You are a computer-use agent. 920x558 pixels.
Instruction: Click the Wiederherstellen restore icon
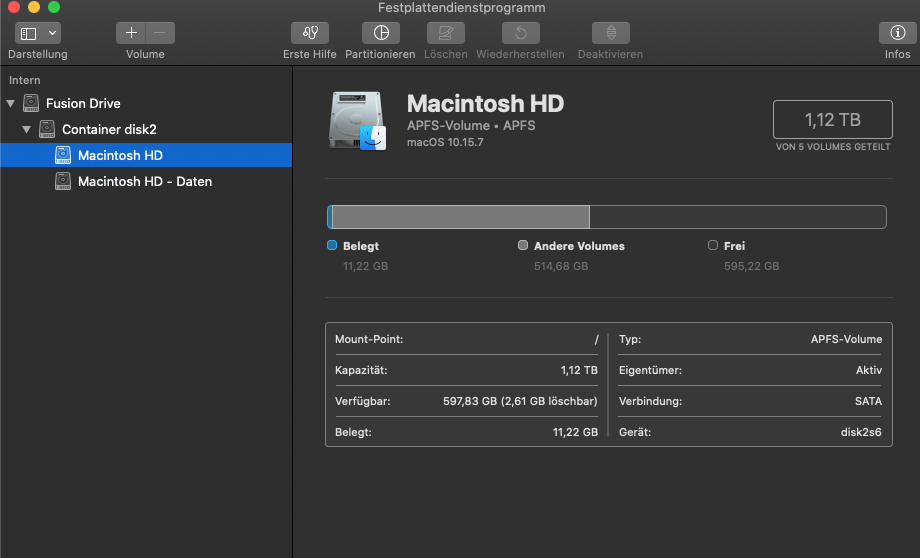click(x=520, y=33)
